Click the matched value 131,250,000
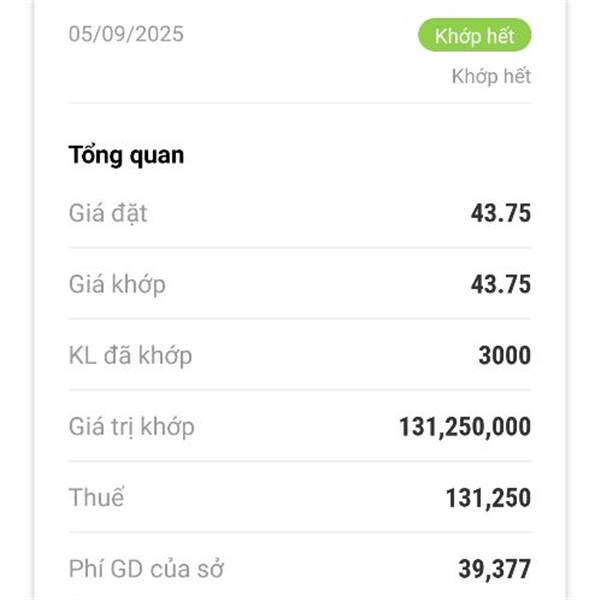This screenshot has width=600, height=600. point(465,427)
